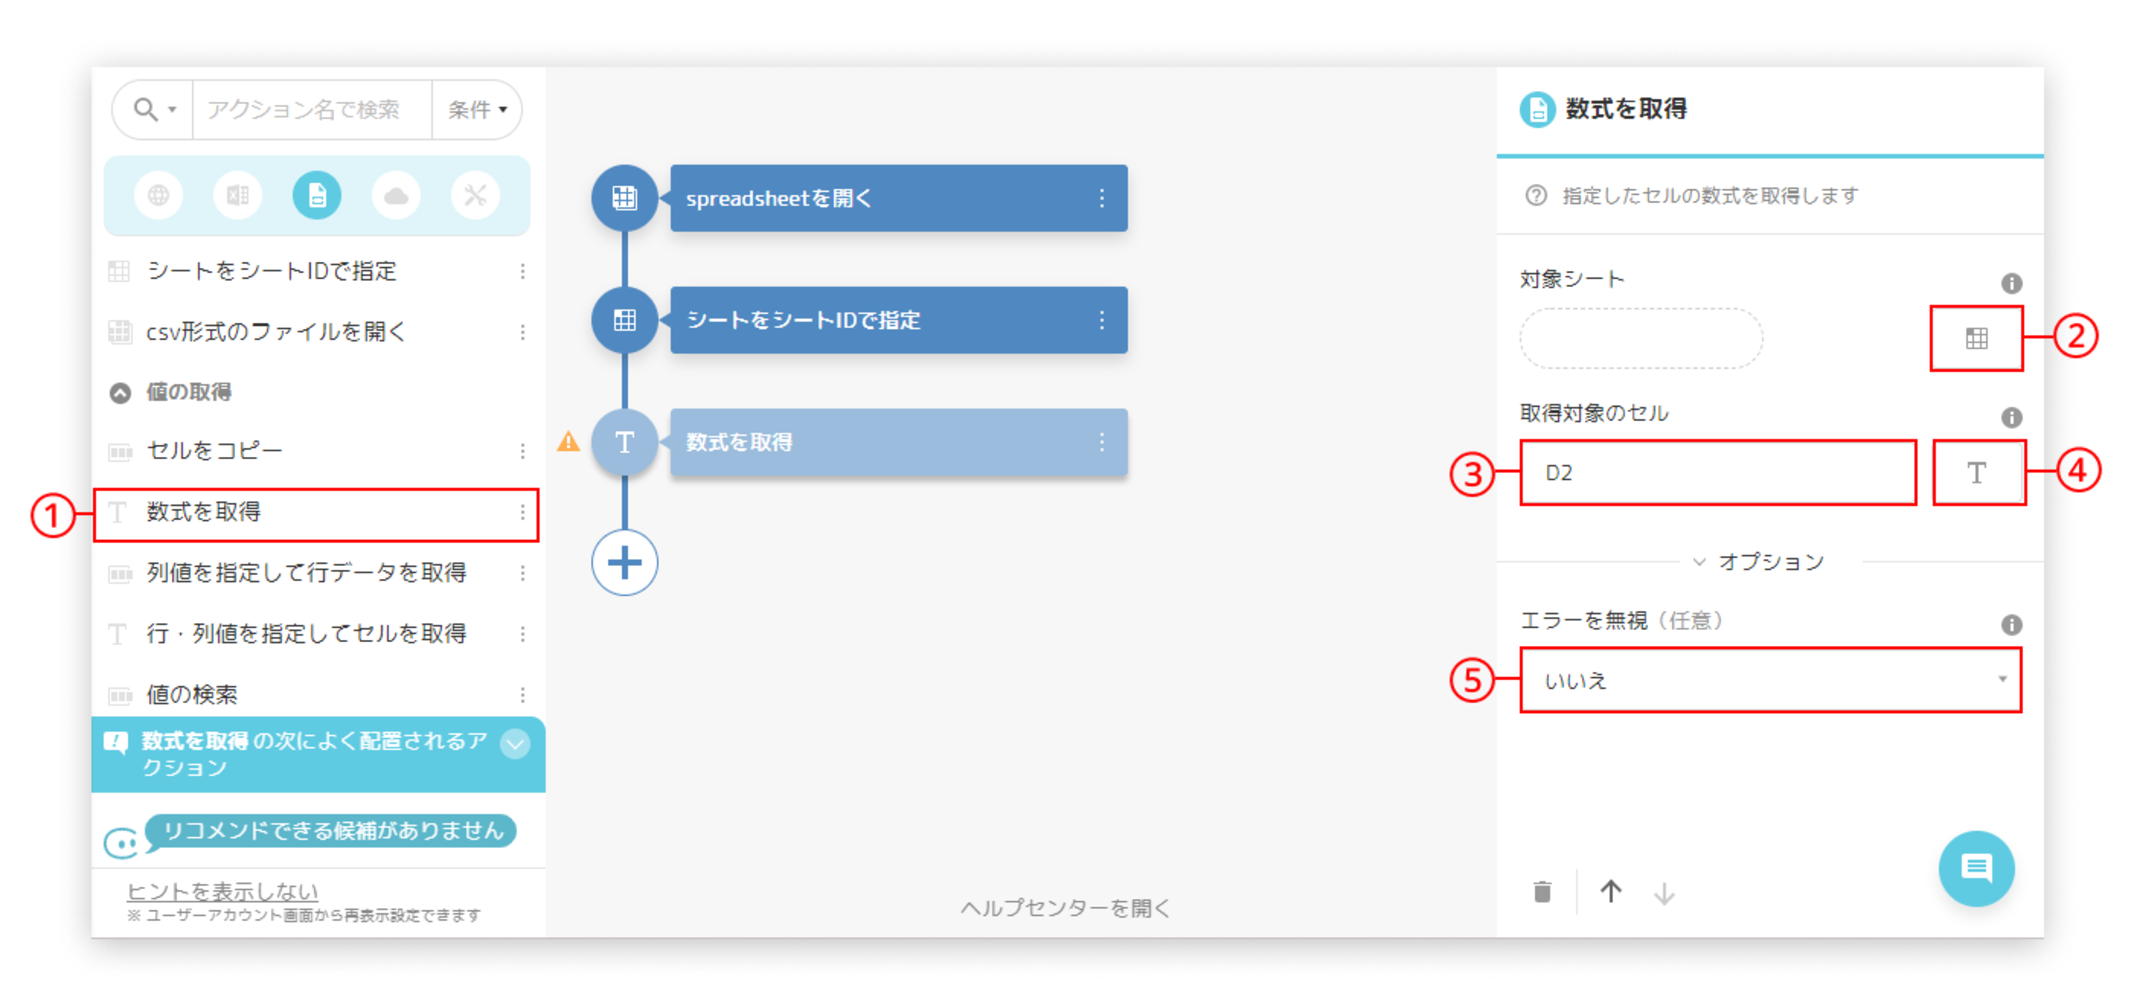Open the search type dropdown arrow
This screenshot has width=2134, height=1000.
[x=172, y=110]
